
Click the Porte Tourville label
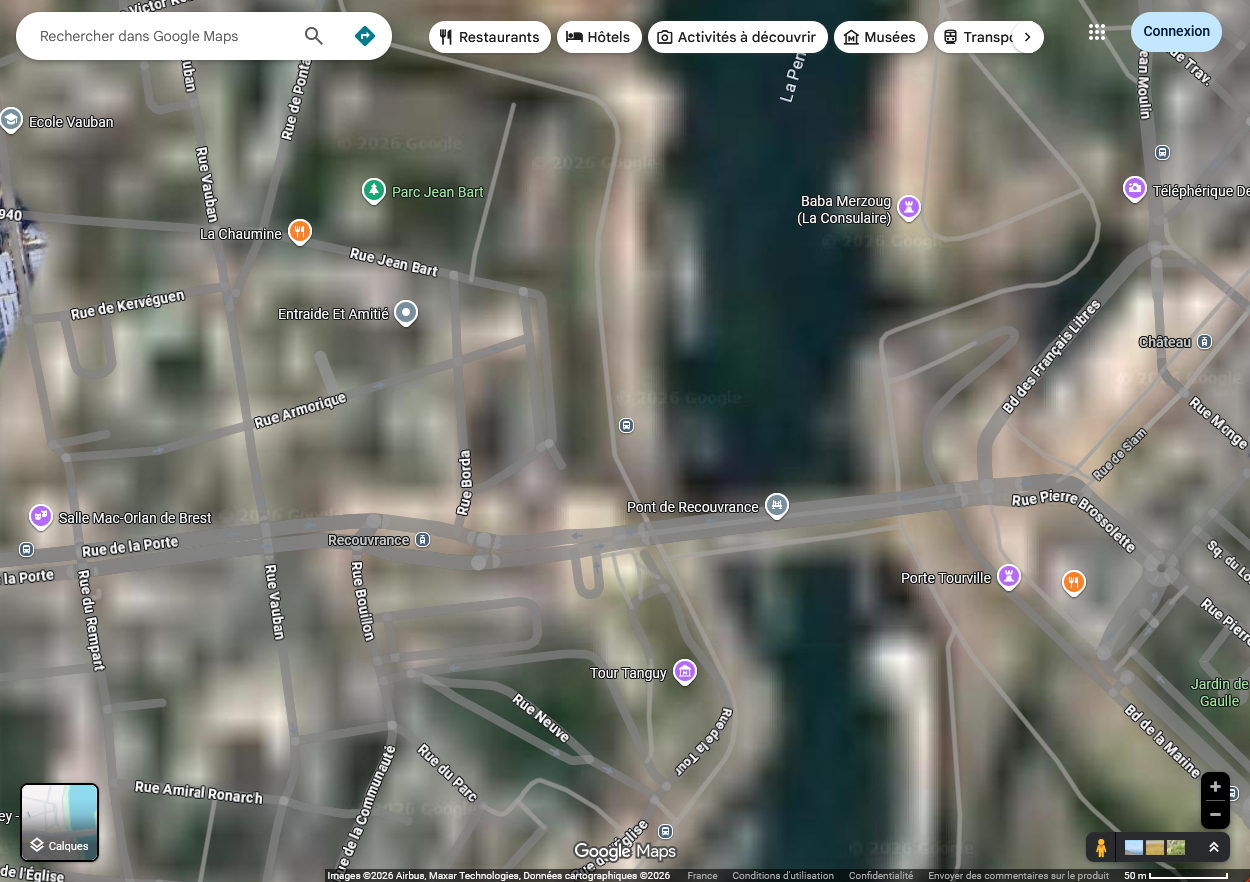coord(946,578)
